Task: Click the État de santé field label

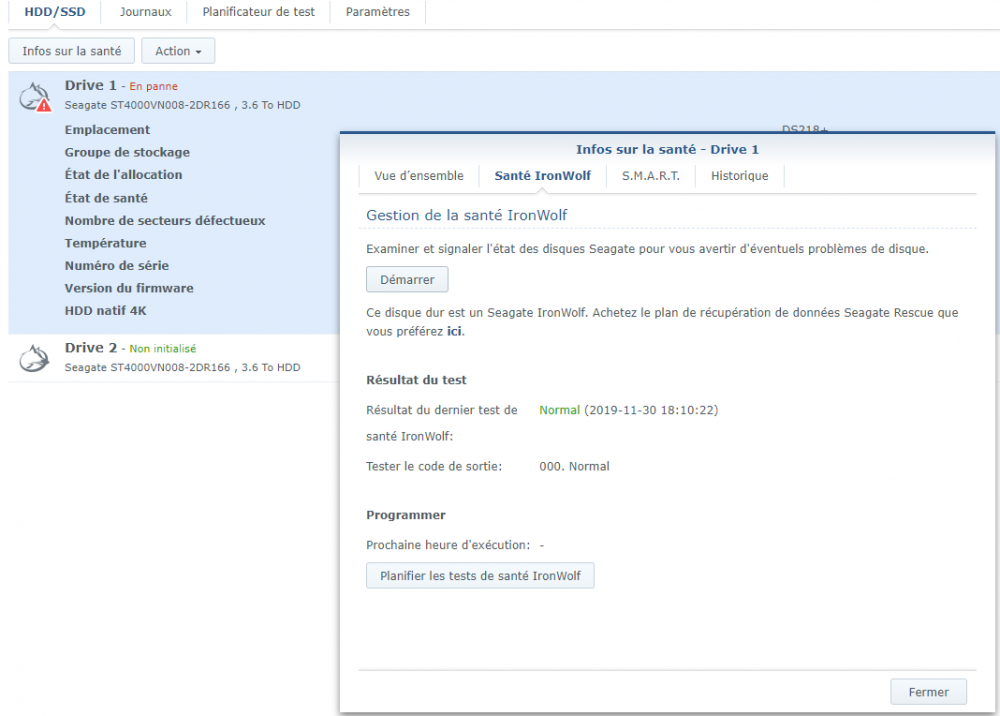Action: 106,198
